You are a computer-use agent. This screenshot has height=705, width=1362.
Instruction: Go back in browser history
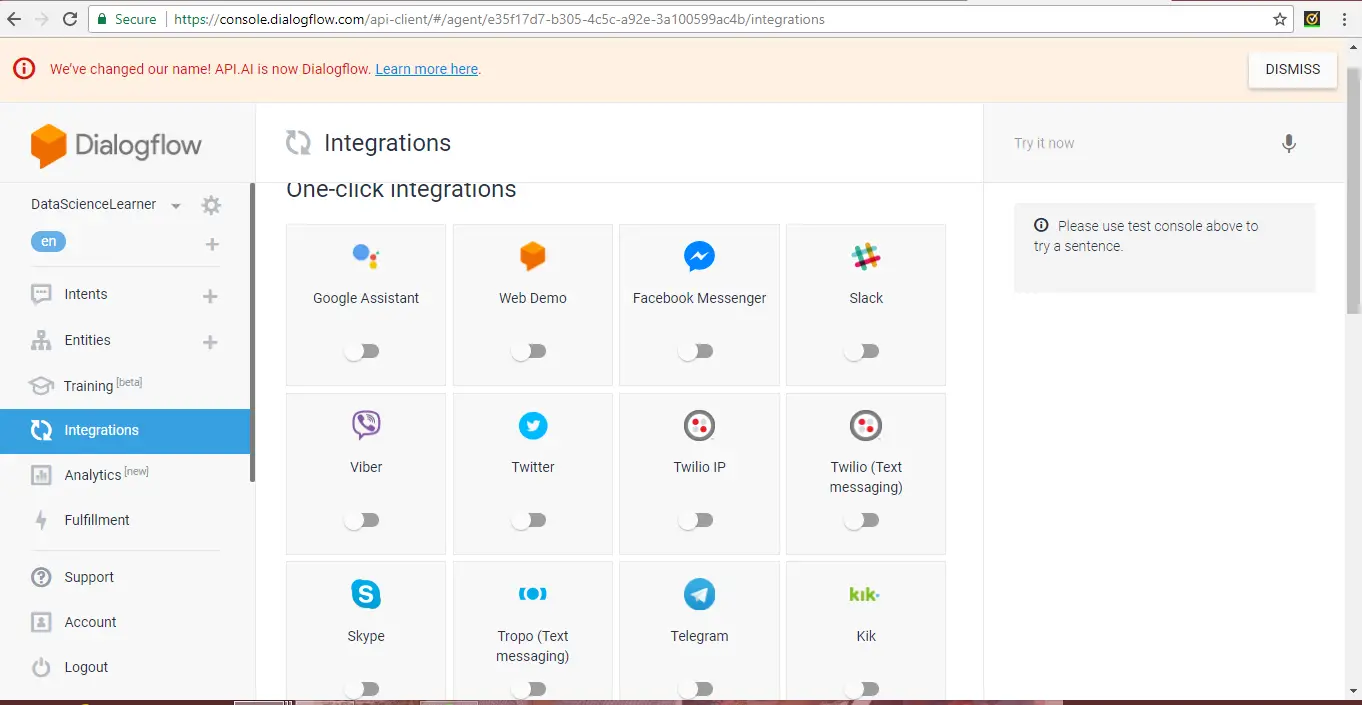[x=14, y=19]
